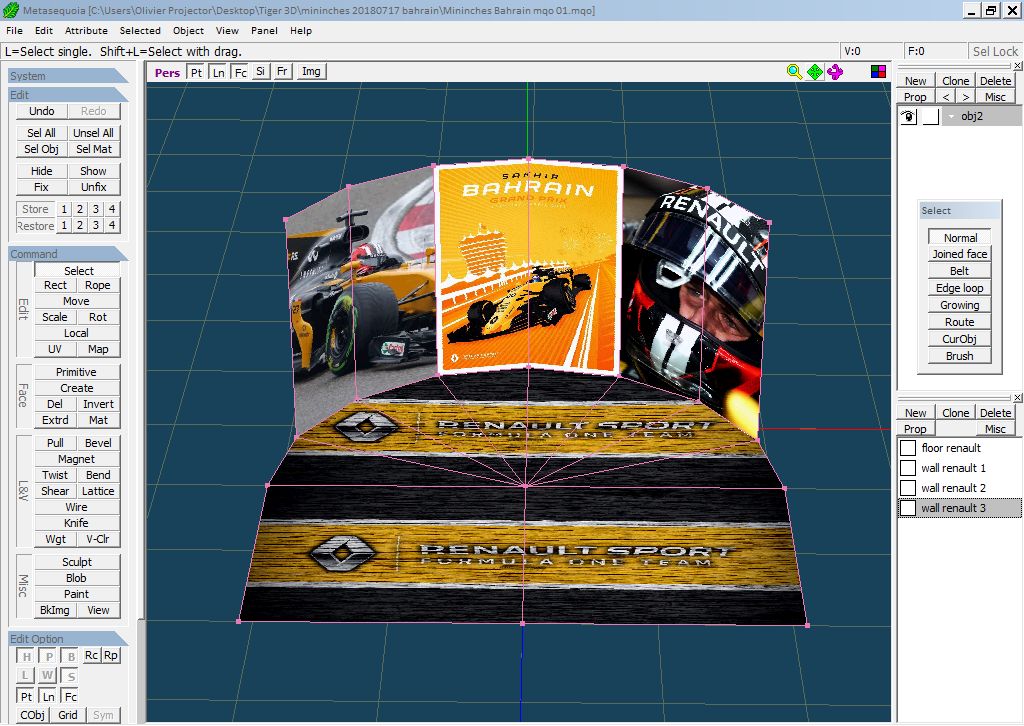Open the Attribute menu

86,31
